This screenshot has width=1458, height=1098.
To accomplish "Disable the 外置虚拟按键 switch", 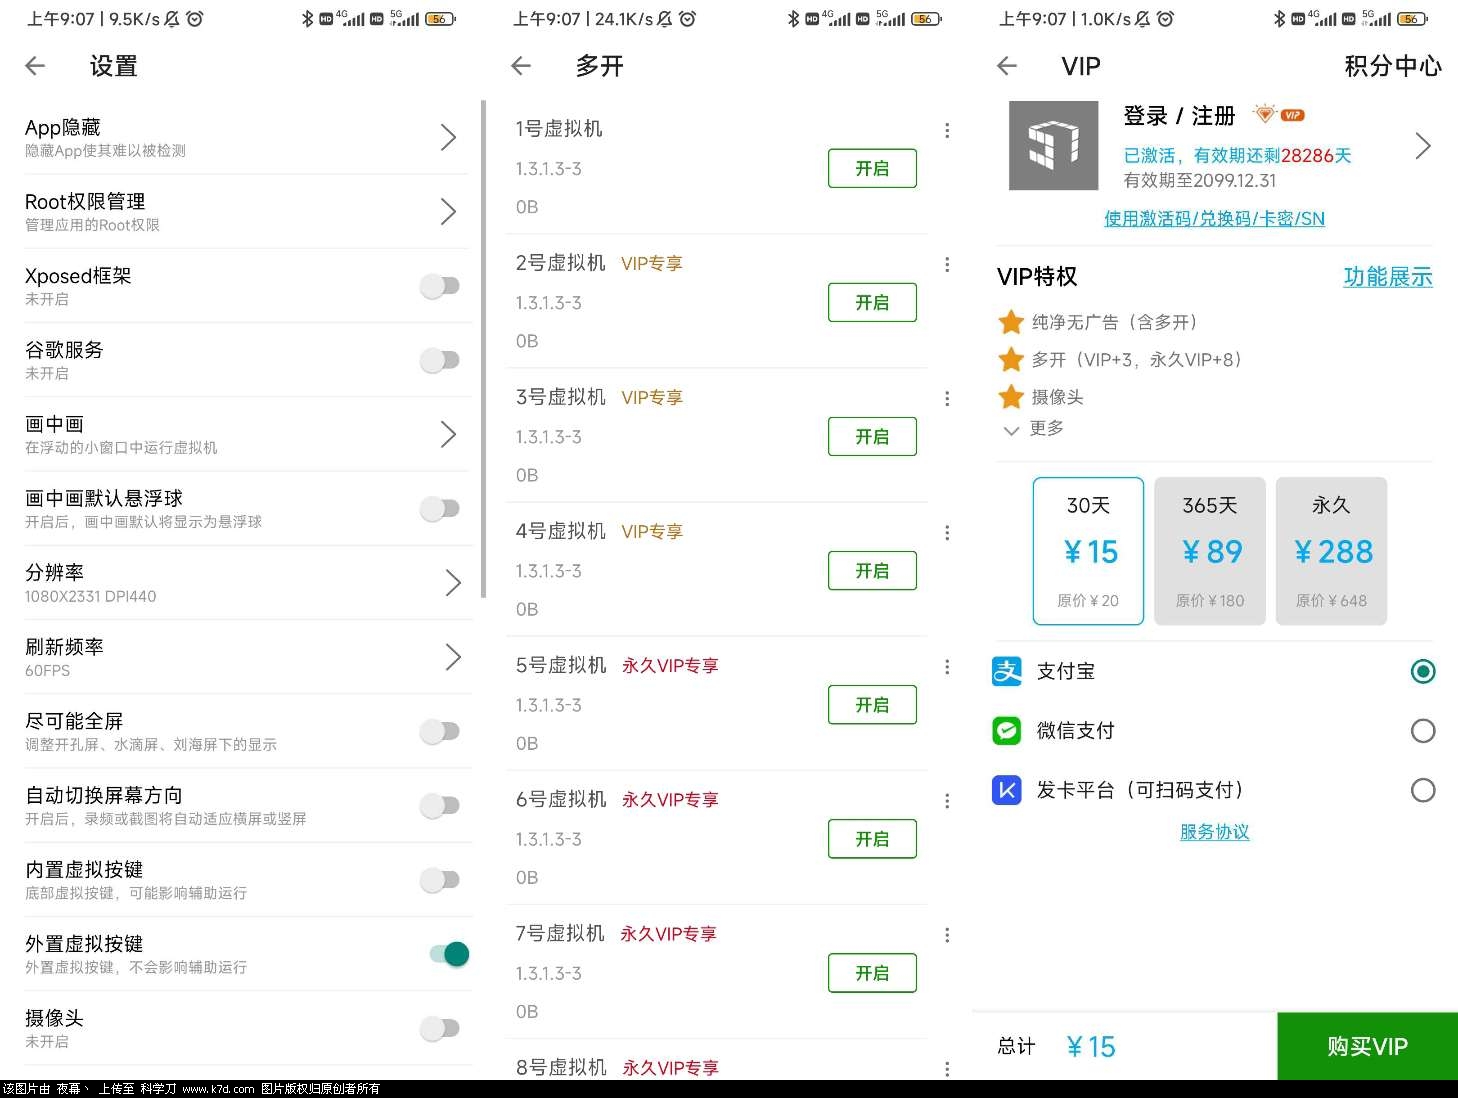I will [x=449, y=954].
